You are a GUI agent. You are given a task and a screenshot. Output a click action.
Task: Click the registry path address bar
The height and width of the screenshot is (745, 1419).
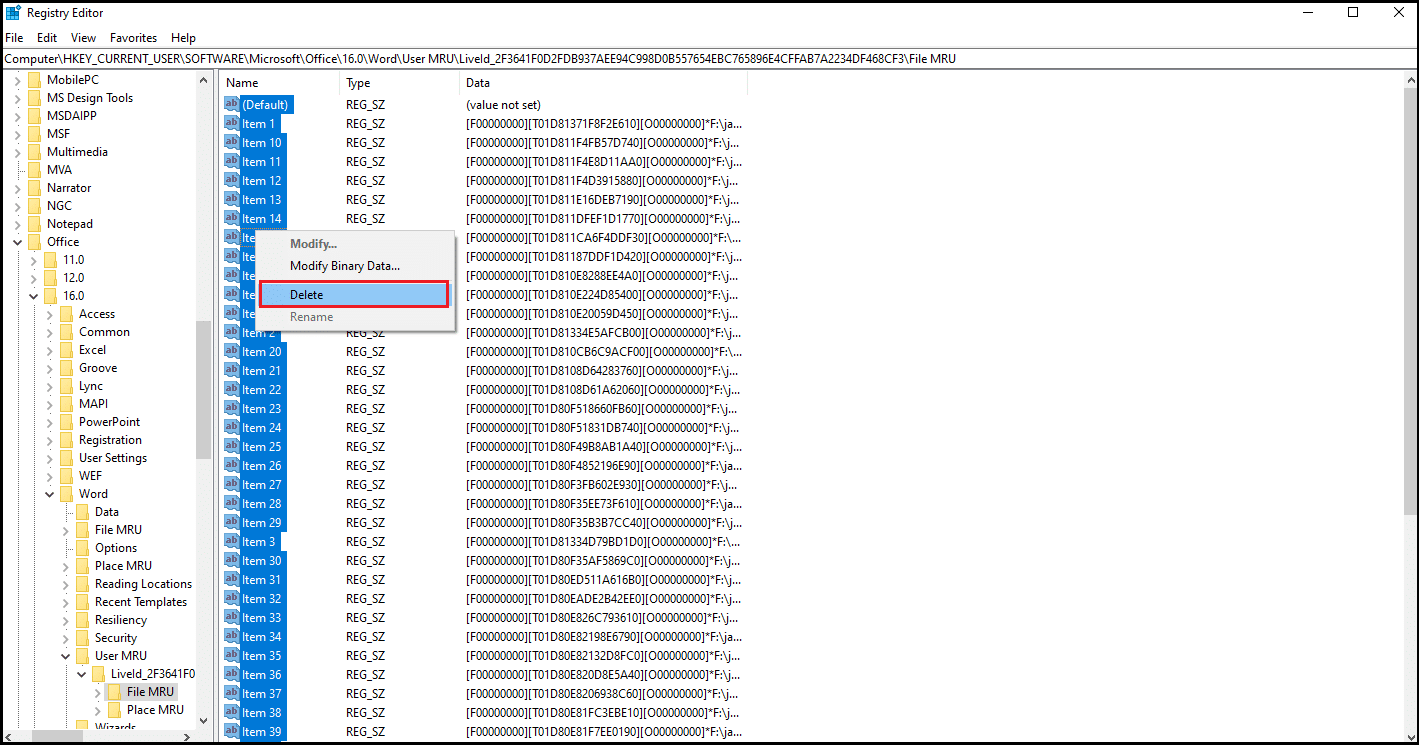point(709,59)
